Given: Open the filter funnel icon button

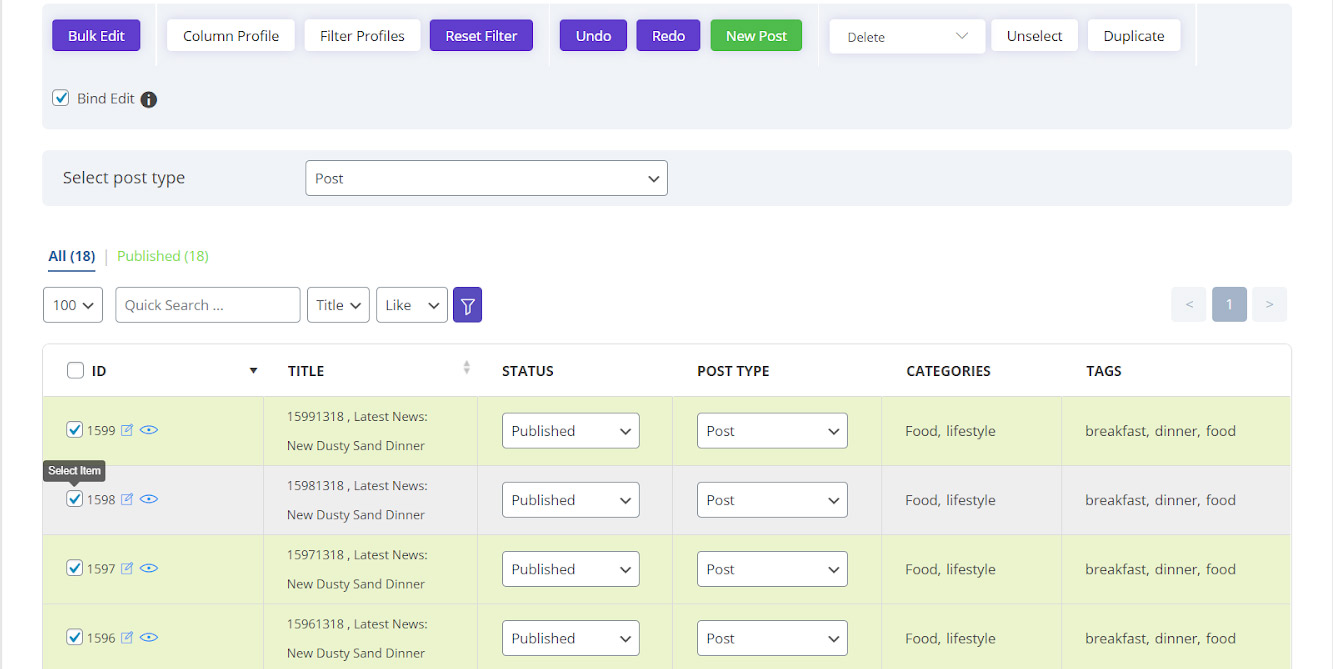Looking at the screenshot, I should click(x=467, y=305).
